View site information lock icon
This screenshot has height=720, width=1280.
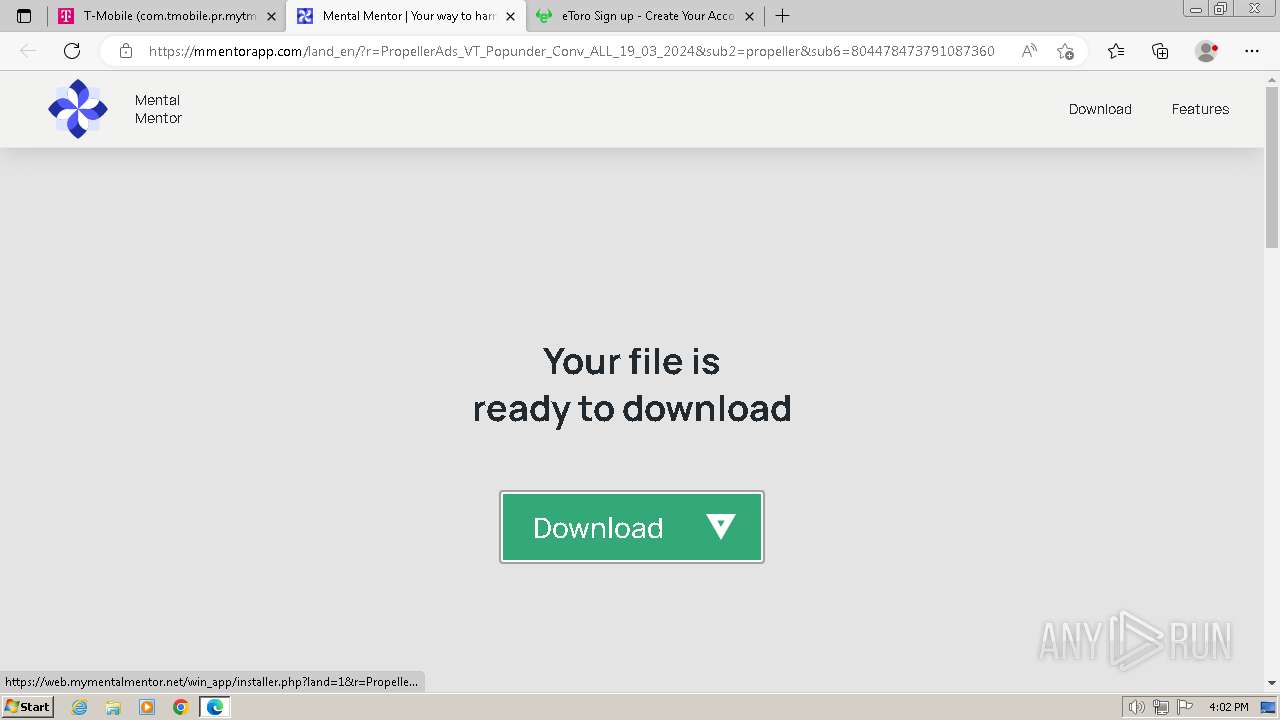pyautogui.click(x=125, y=51)
